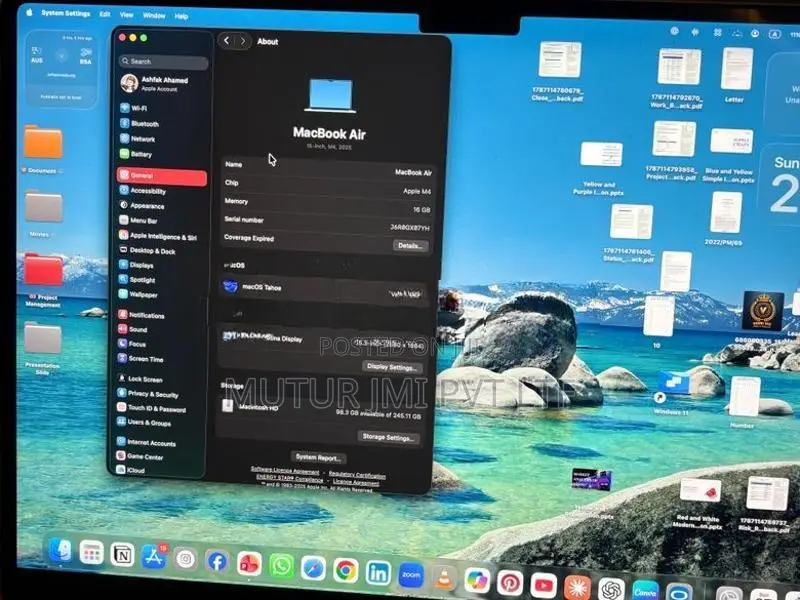
Task: Open Notion from the Dock
Action: 122,555
